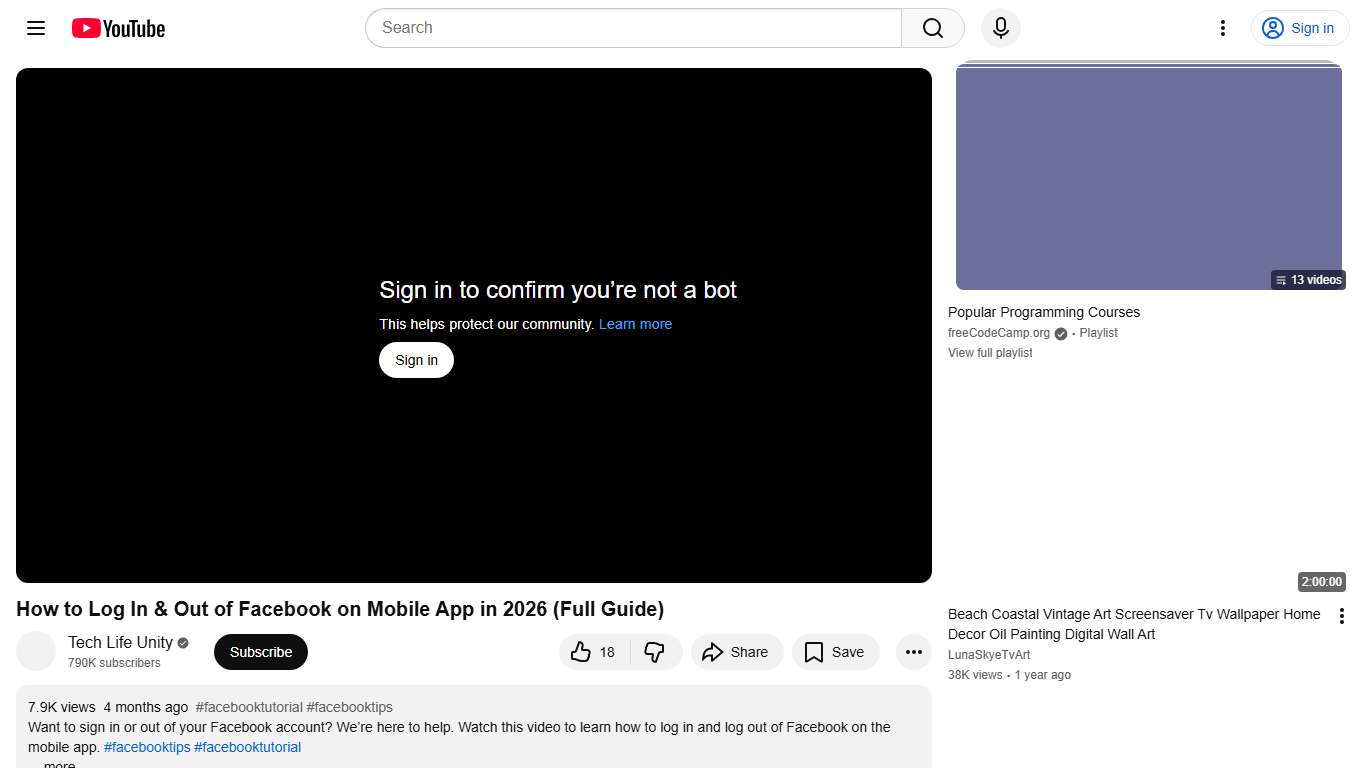The image size is (1366, 768).
Task: Click the Search input field
Action: [632, 28]
